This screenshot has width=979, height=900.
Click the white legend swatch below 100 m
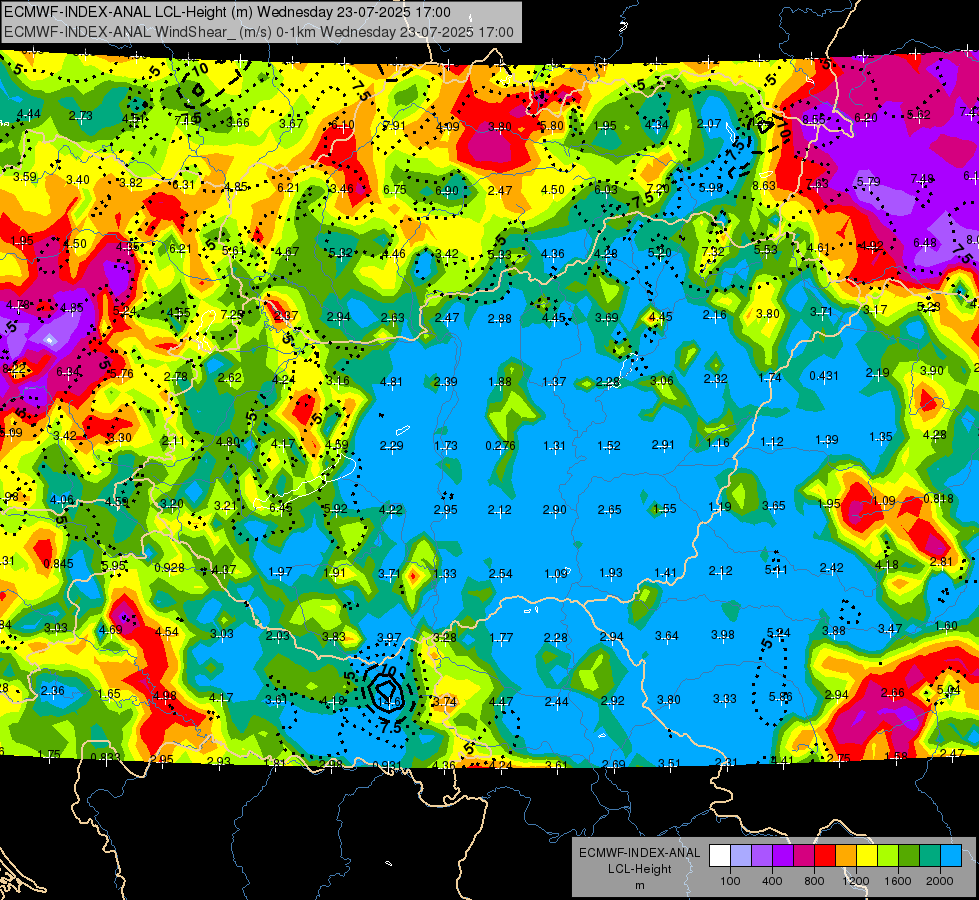720,856
